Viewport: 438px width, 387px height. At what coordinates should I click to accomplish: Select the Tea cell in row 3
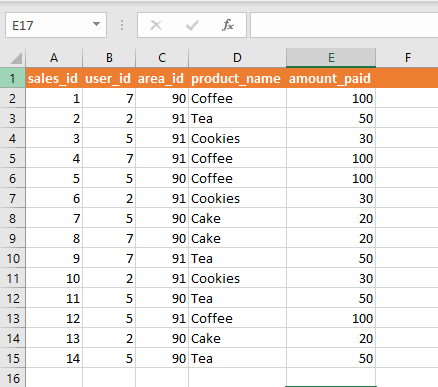[237, 118]
